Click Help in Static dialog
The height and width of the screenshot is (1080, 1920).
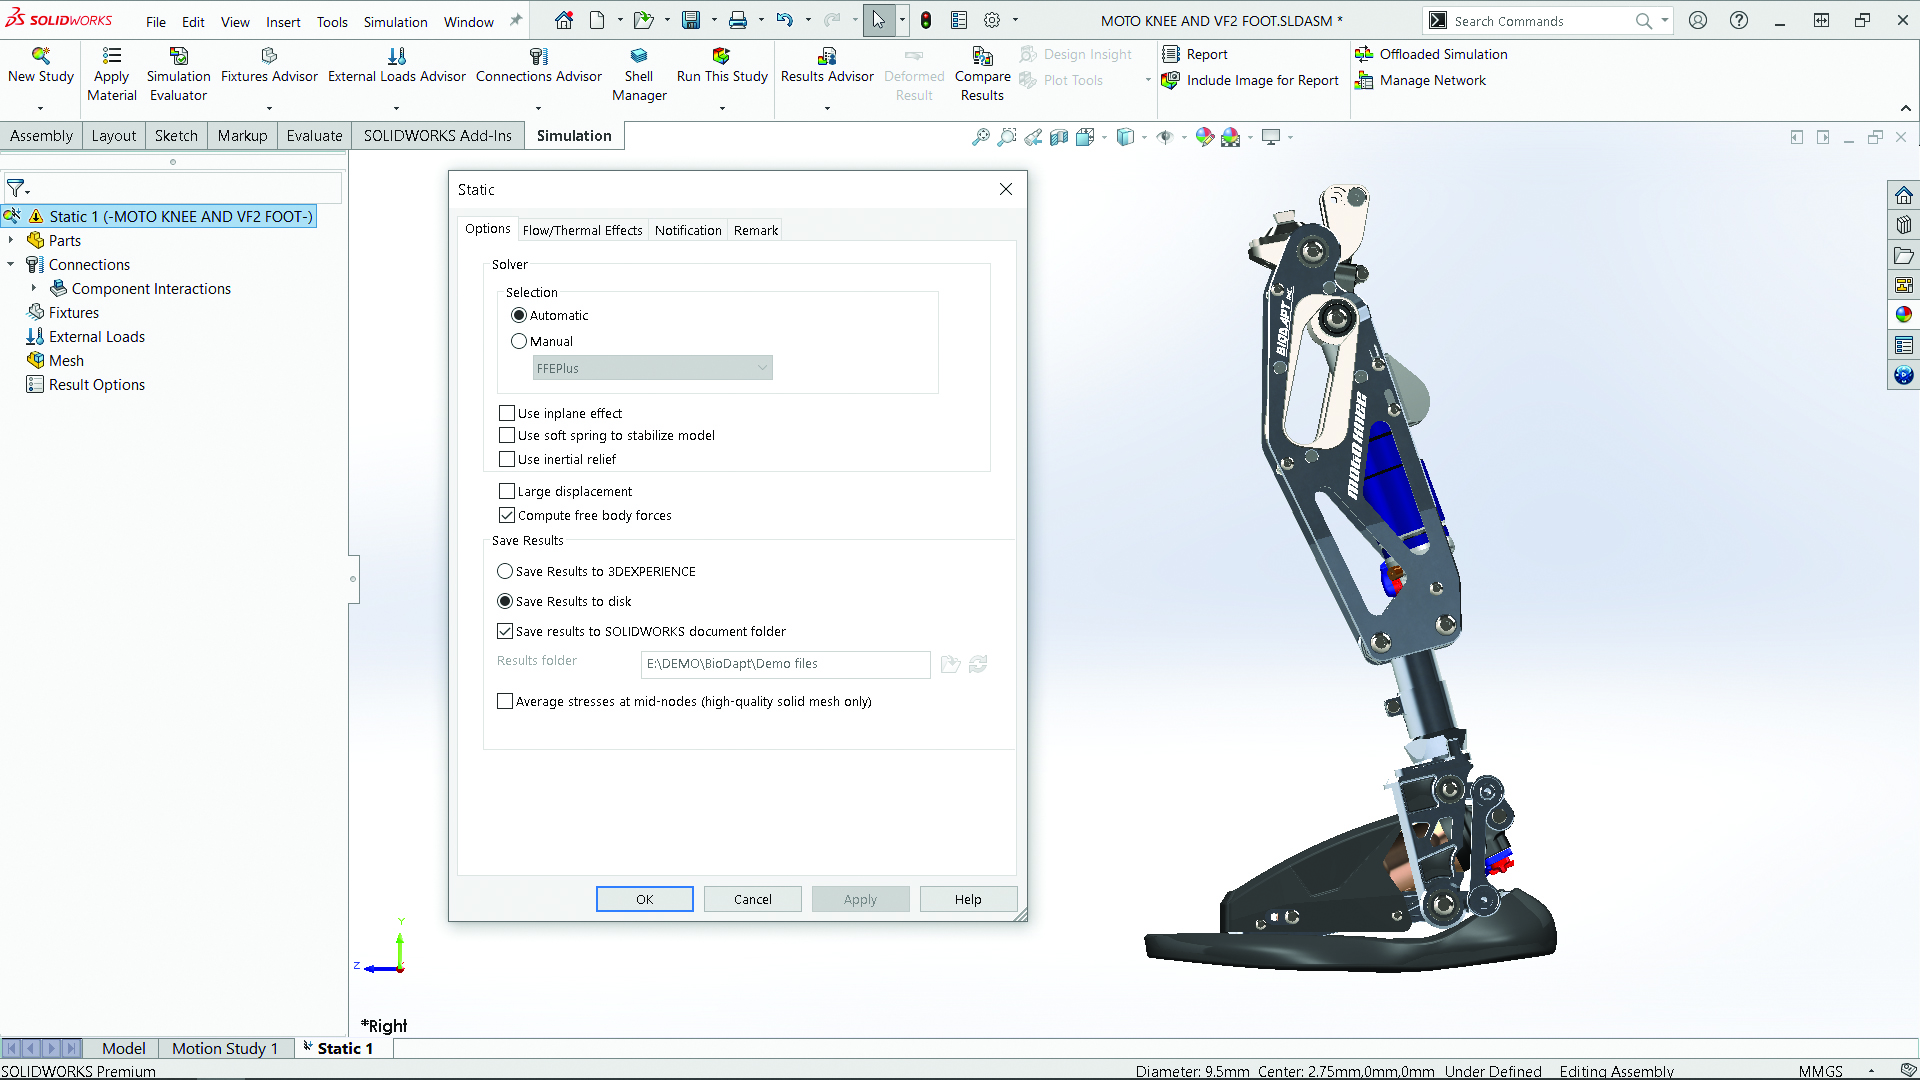coord(968,899)
